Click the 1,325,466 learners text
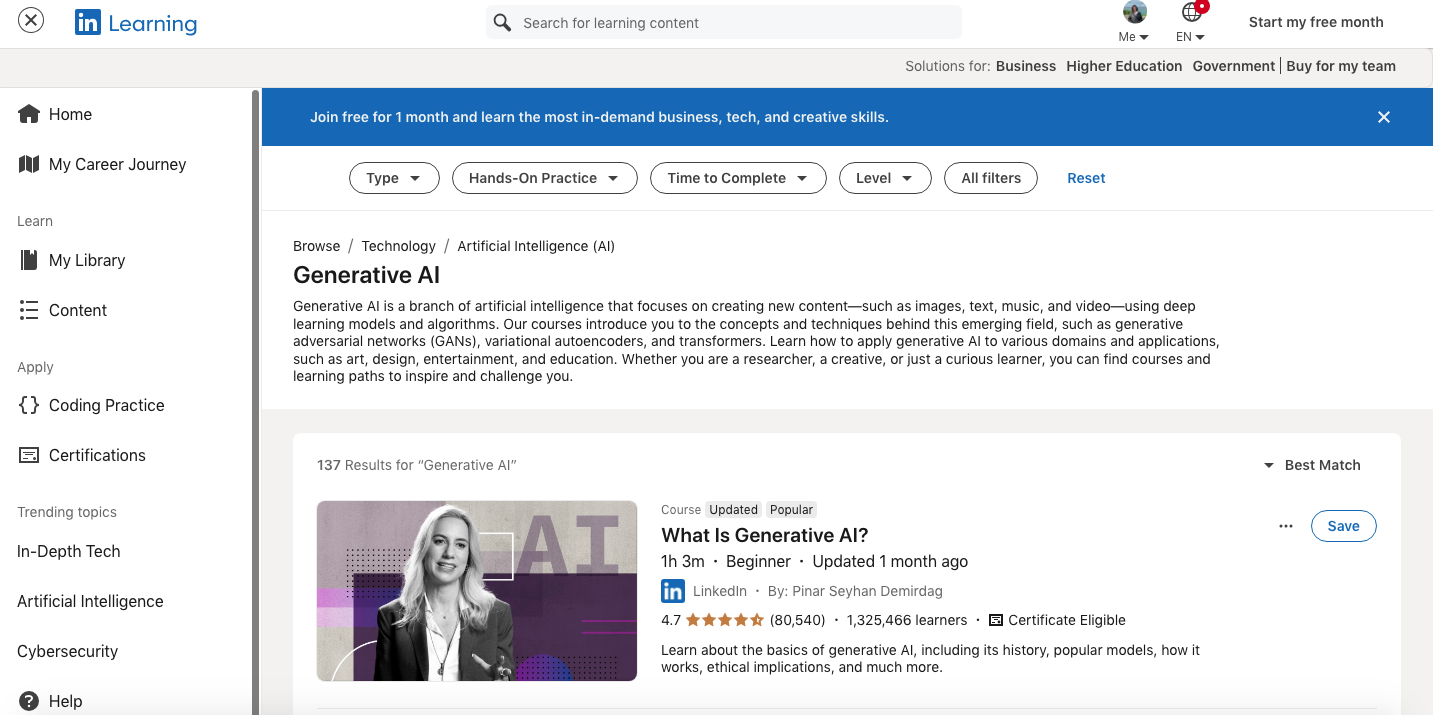 tap(907, 620)
